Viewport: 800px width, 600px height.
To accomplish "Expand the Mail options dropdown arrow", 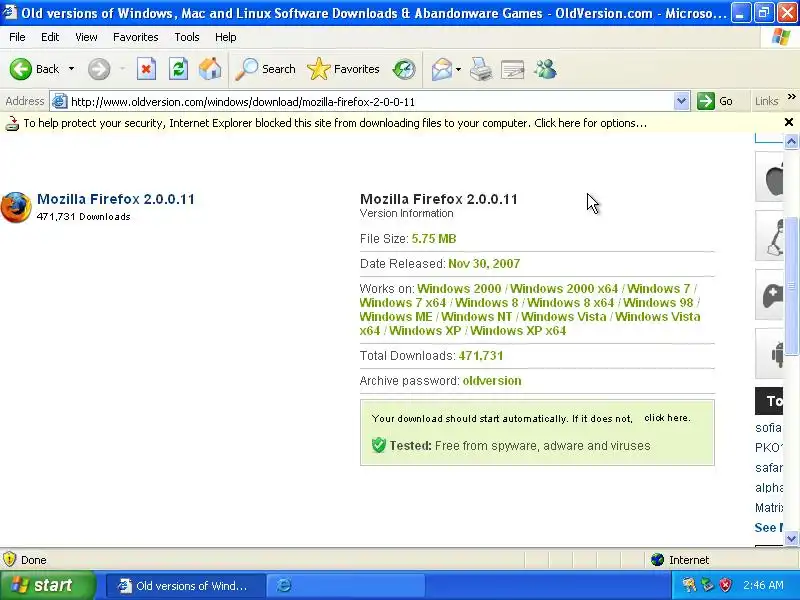I will [458, 69].
